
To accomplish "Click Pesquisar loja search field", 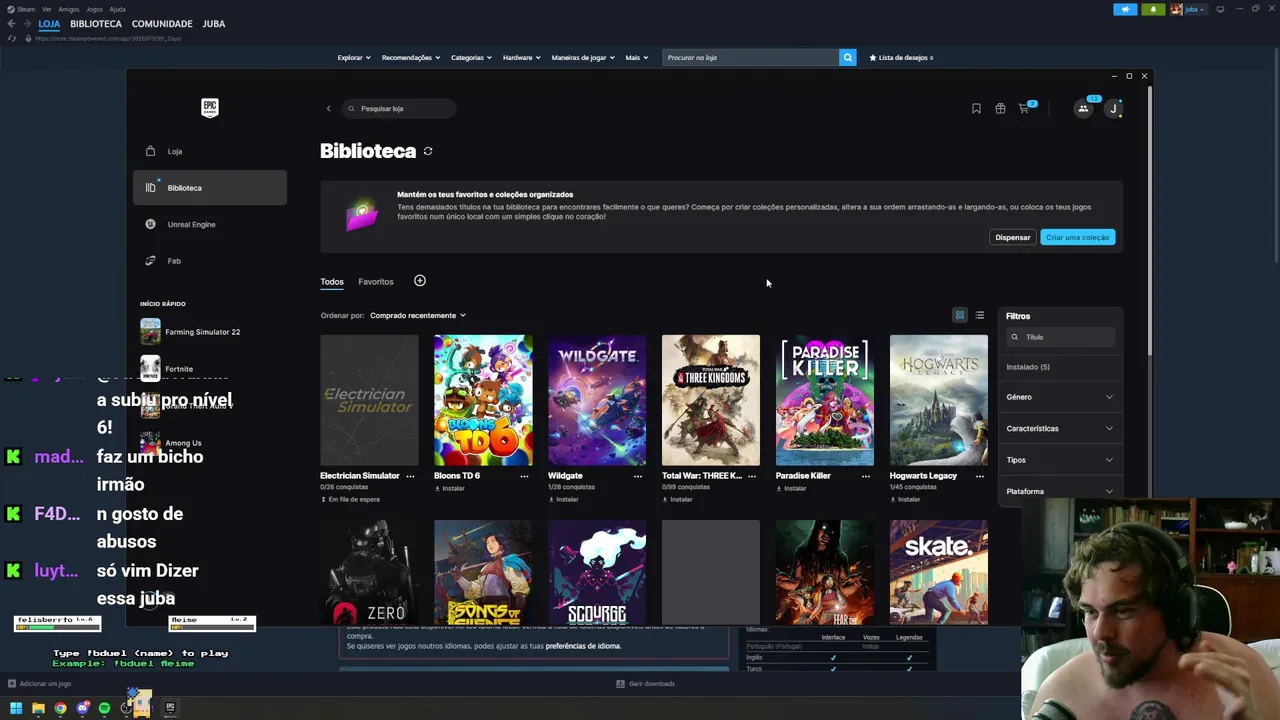I will click(x=399, y=108).
